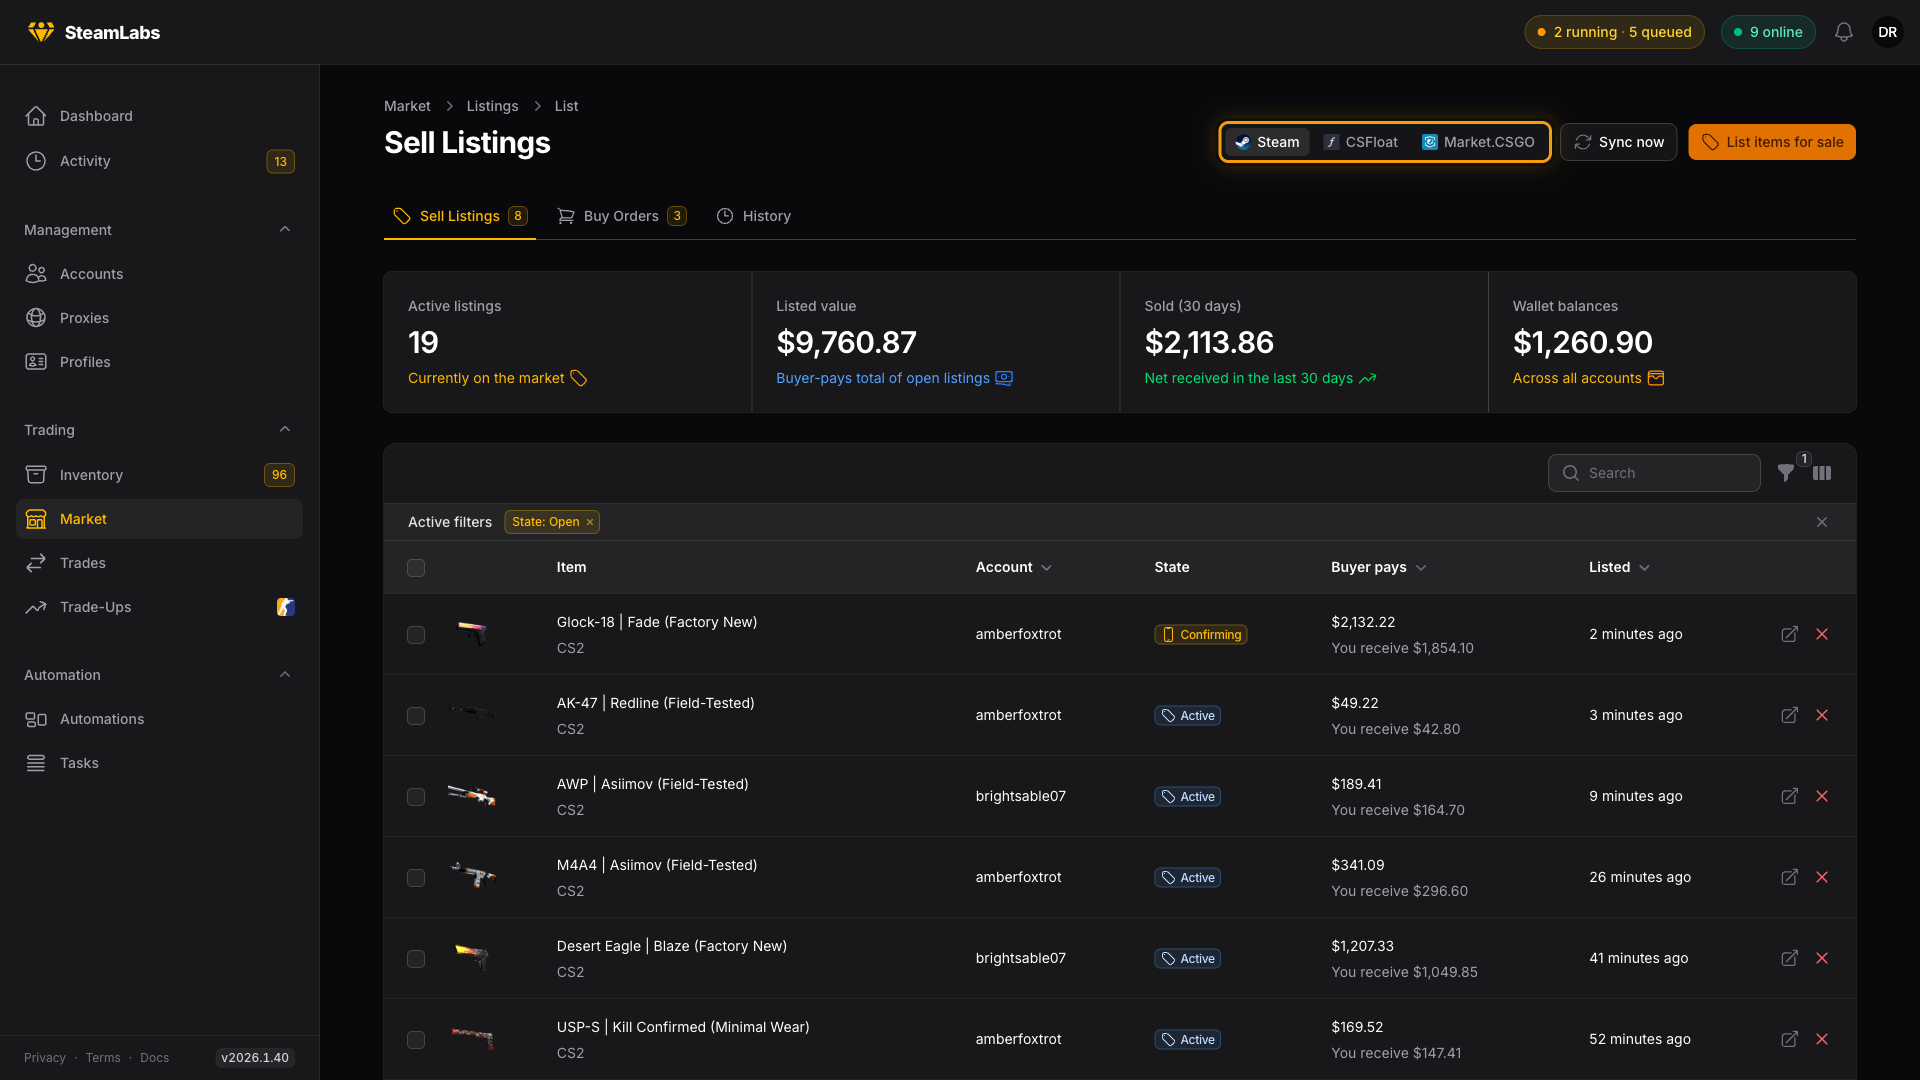Open the Sell Listings tab

[460, 216]
